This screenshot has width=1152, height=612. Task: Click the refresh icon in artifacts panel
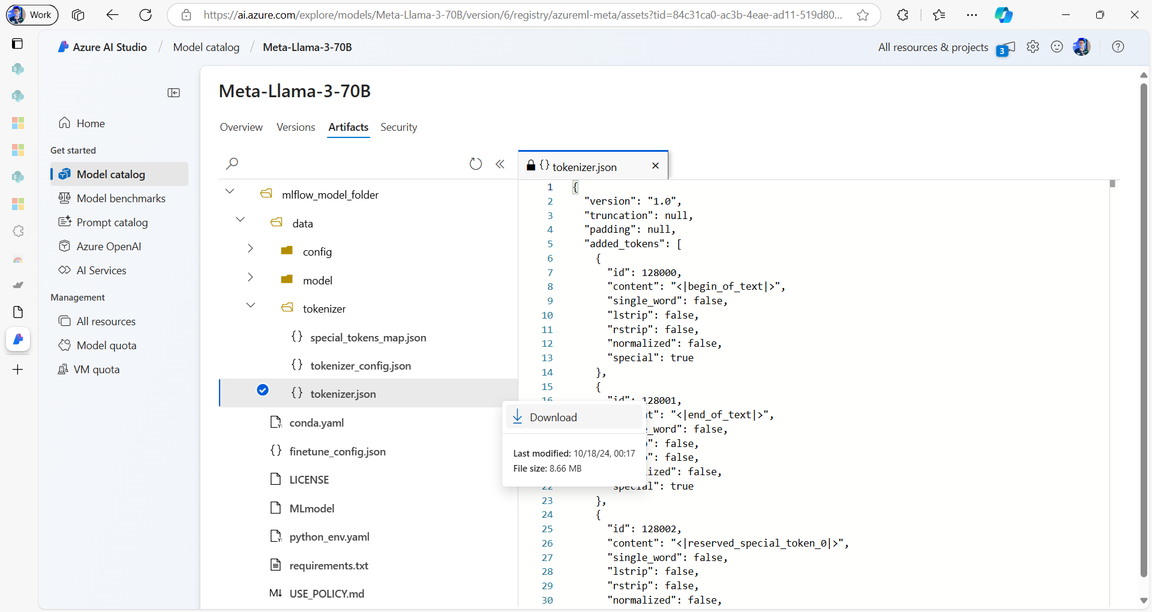pyautogui.click(x=475, y=164)
